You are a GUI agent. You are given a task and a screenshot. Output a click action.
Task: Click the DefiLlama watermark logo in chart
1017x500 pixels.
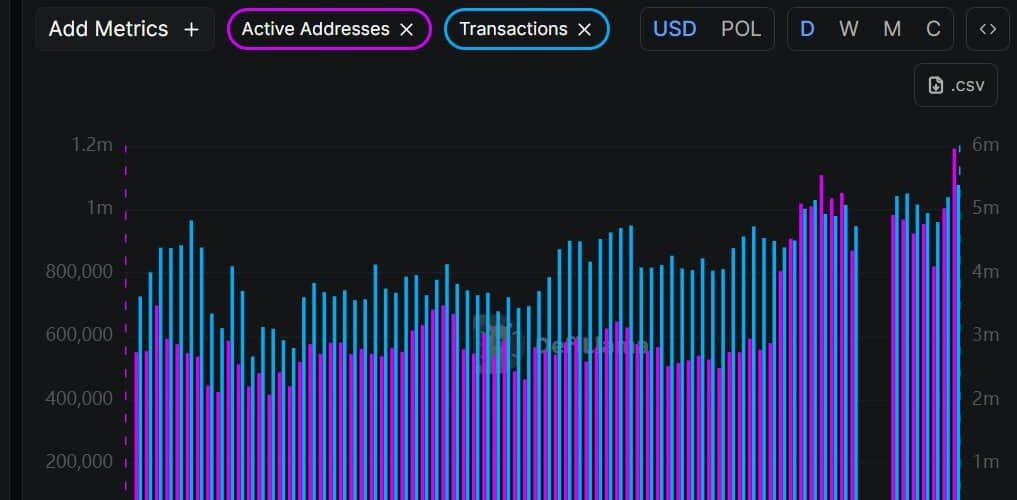[x=493, y=343]
